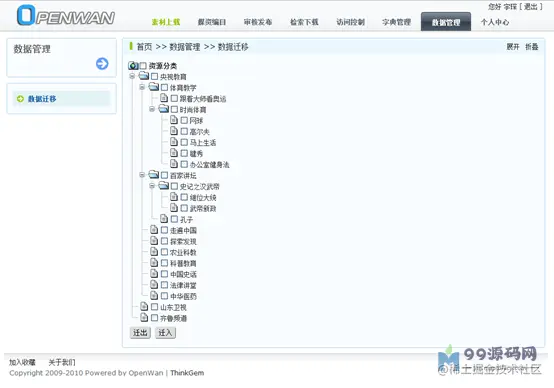
Task: Check the 百家讲坛 checkbox
Action: coord(164,175)
